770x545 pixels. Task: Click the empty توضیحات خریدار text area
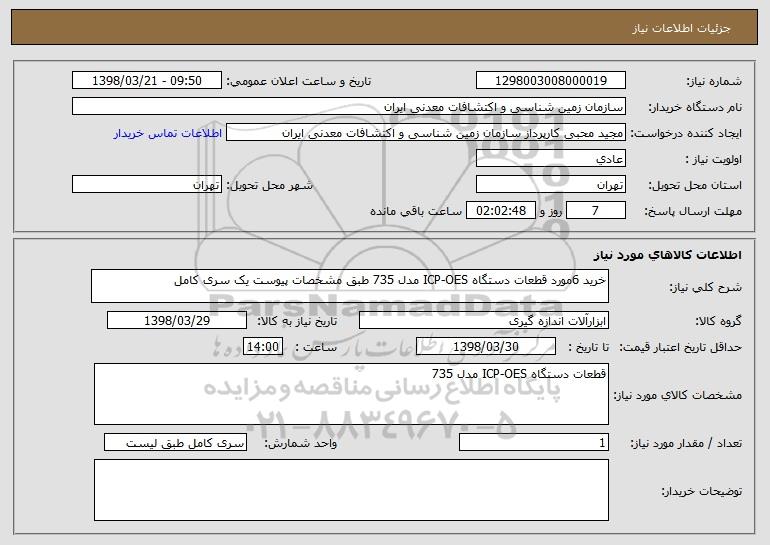coord(351,490)
